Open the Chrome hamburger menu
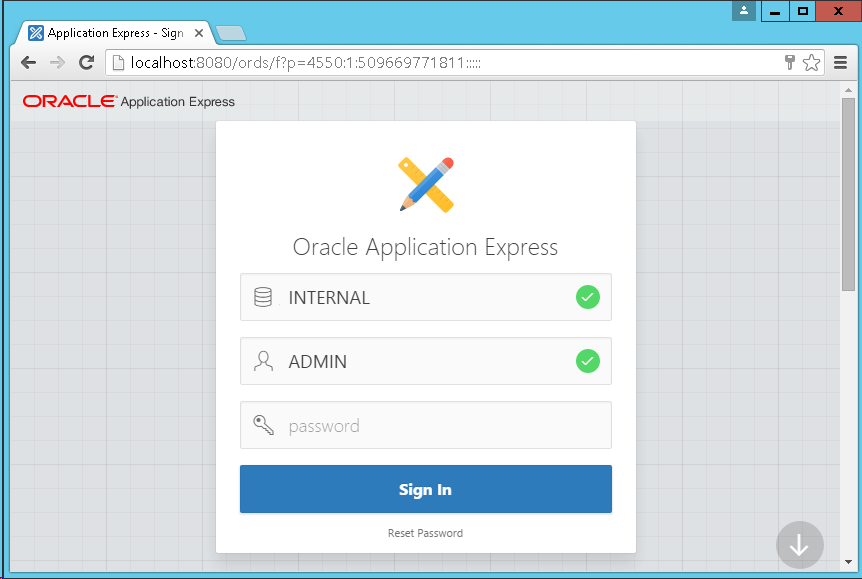This screenshot has height=579, width=862. [840, 63]
